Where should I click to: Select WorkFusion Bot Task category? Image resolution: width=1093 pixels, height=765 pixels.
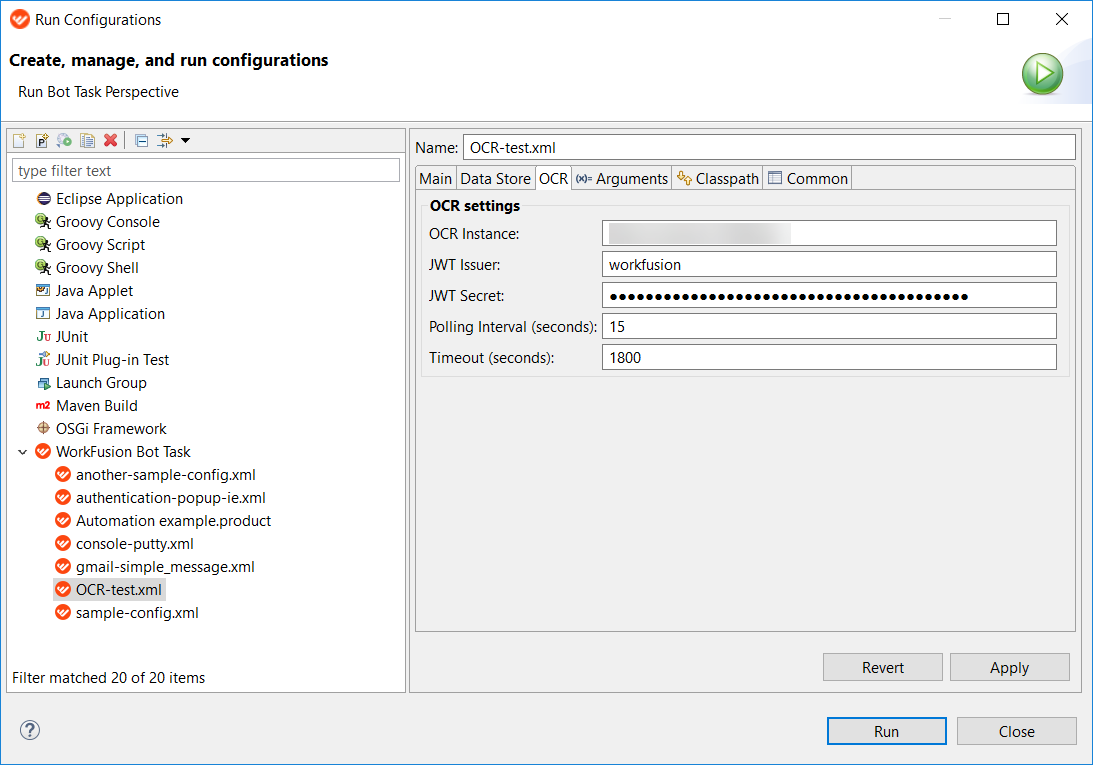pos(123,452)
